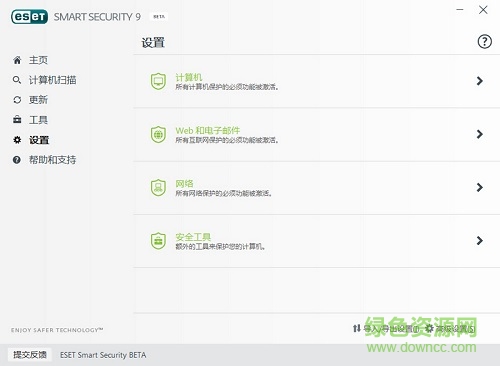500x366 pixels.
Task: Click the 导入/导出设置 link
Action: click(391, 329)
